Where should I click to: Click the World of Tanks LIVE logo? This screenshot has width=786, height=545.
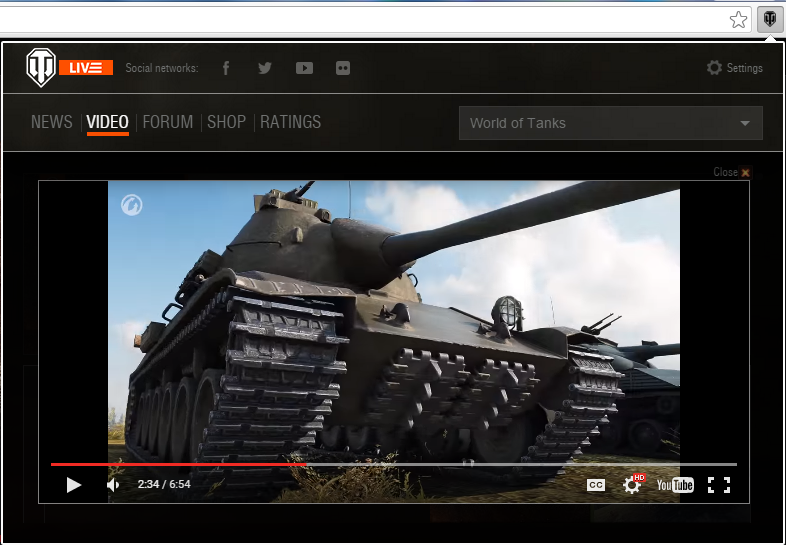tap(69, 68)
